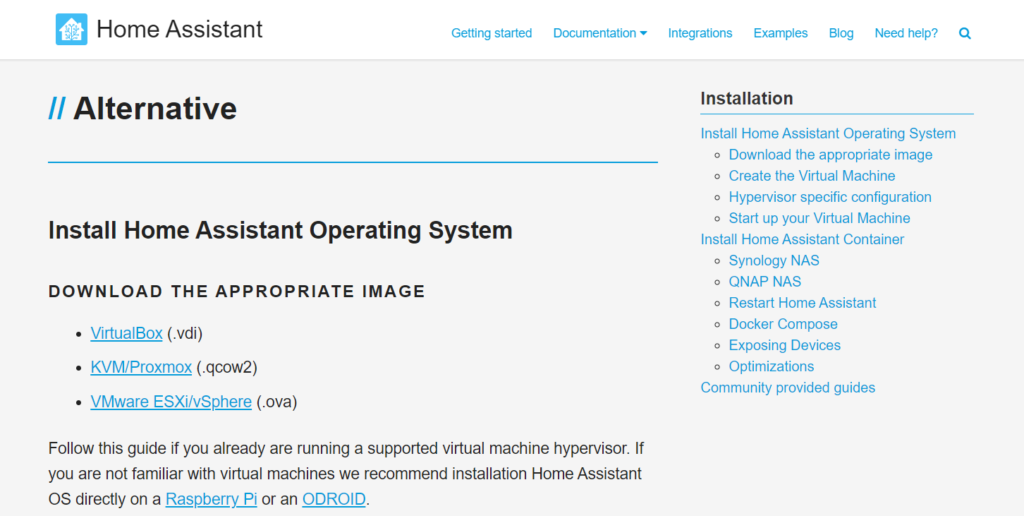Image resolution: width=1024 pixels, height=516 pixels.
Task: Go to Hypervisor specific configuration section
Action: coord(830,197)
